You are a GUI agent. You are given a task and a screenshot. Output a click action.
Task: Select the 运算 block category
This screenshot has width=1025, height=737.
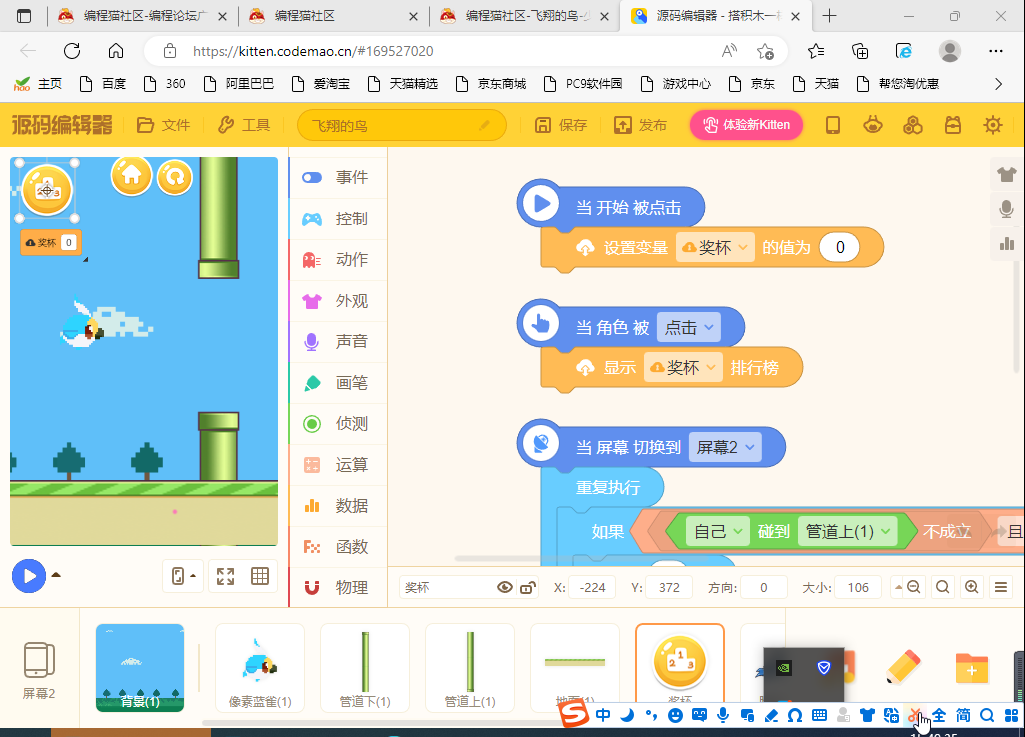[338, 465]
